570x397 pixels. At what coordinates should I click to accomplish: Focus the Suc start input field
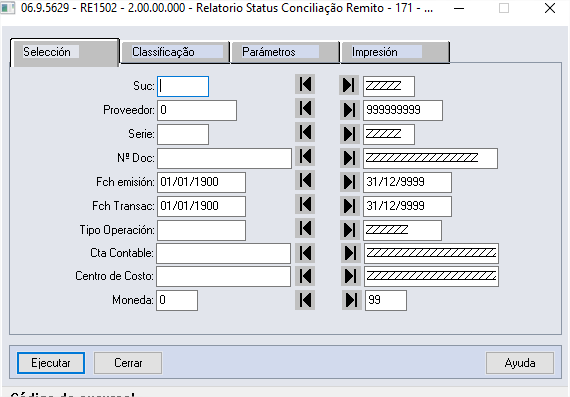[x=183, y=87]
